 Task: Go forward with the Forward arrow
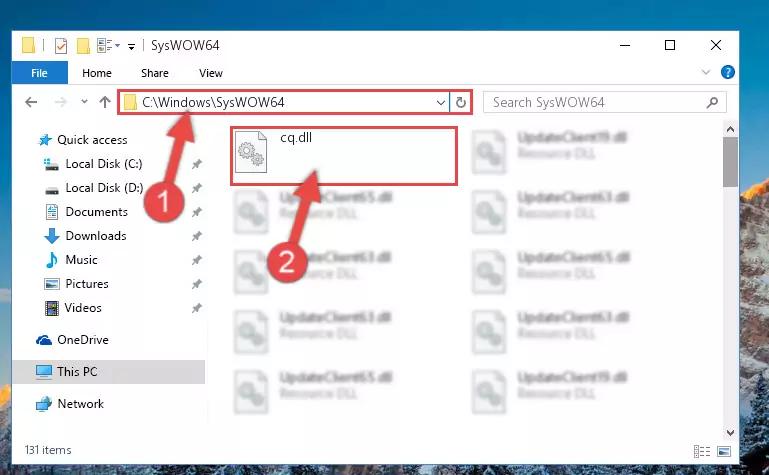point(60,102)
